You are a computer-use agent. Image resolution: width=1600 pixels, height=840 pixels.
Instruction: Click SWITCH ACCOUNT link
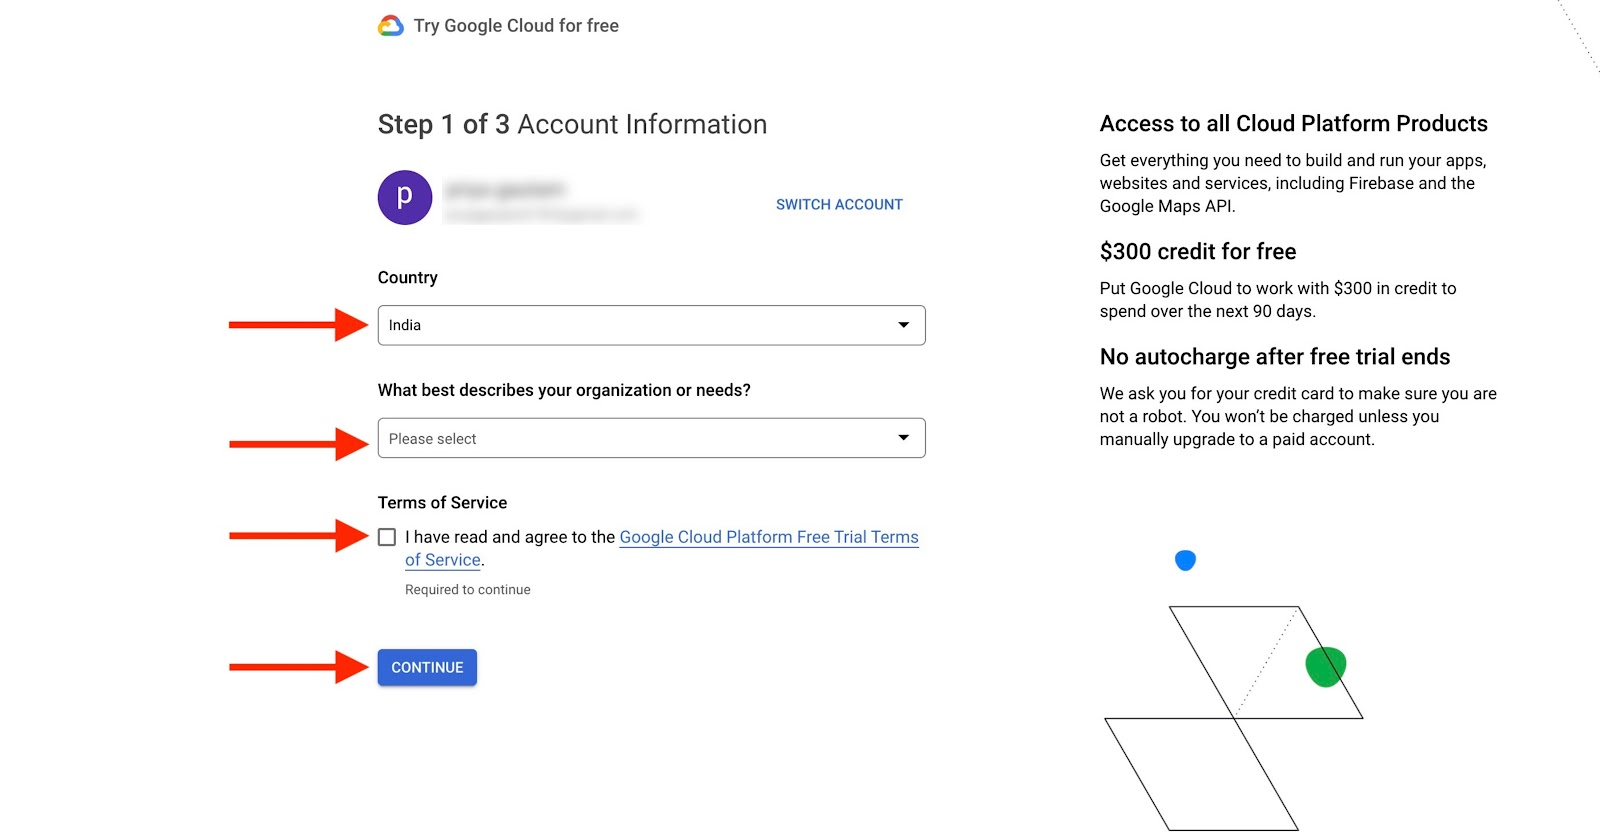tap(839, 204)
